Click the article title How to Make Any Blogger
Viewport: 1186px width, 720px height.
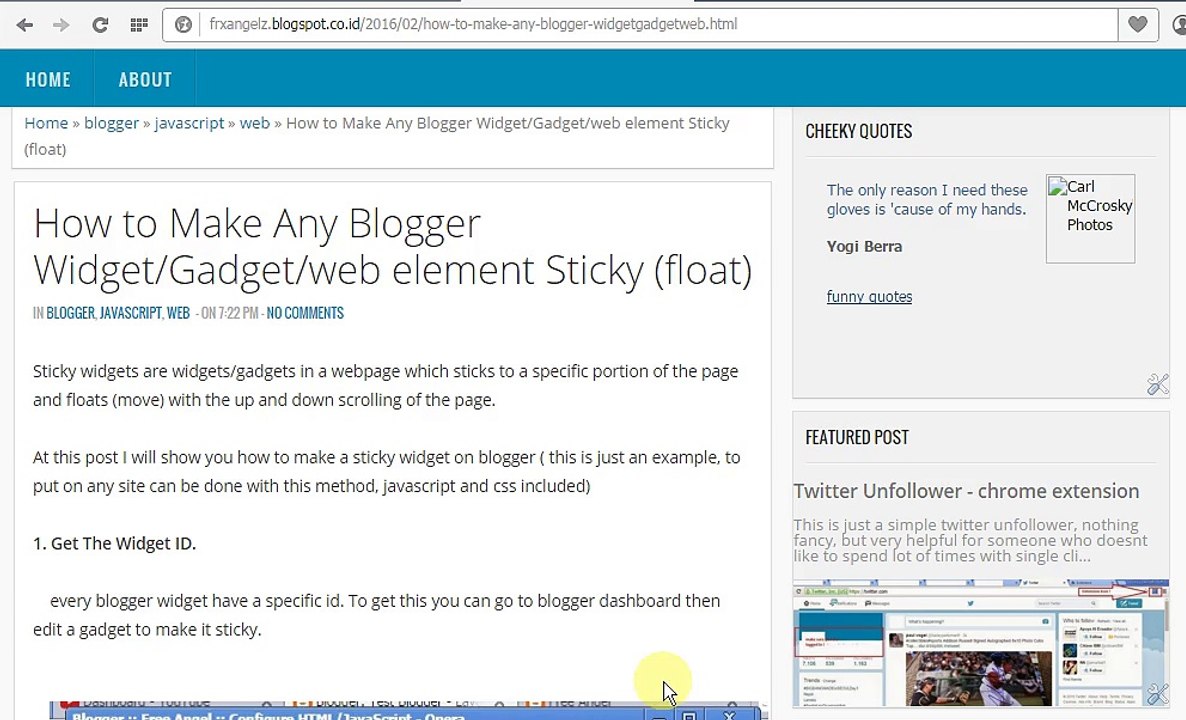(393, 246)
